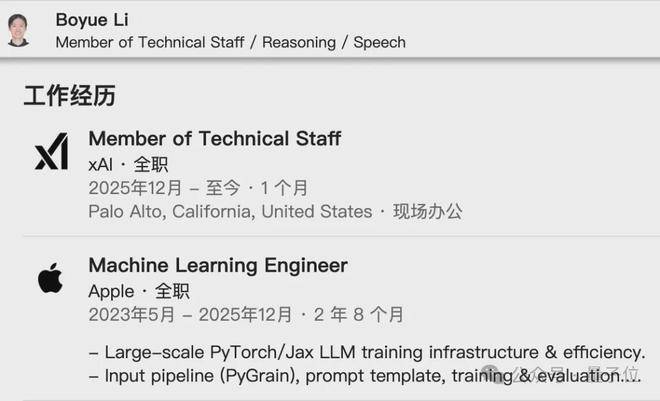Click the PyTorch/Jax LLM training infrastructure line
This screenshot has height=401, width=660.
point(367,352)
